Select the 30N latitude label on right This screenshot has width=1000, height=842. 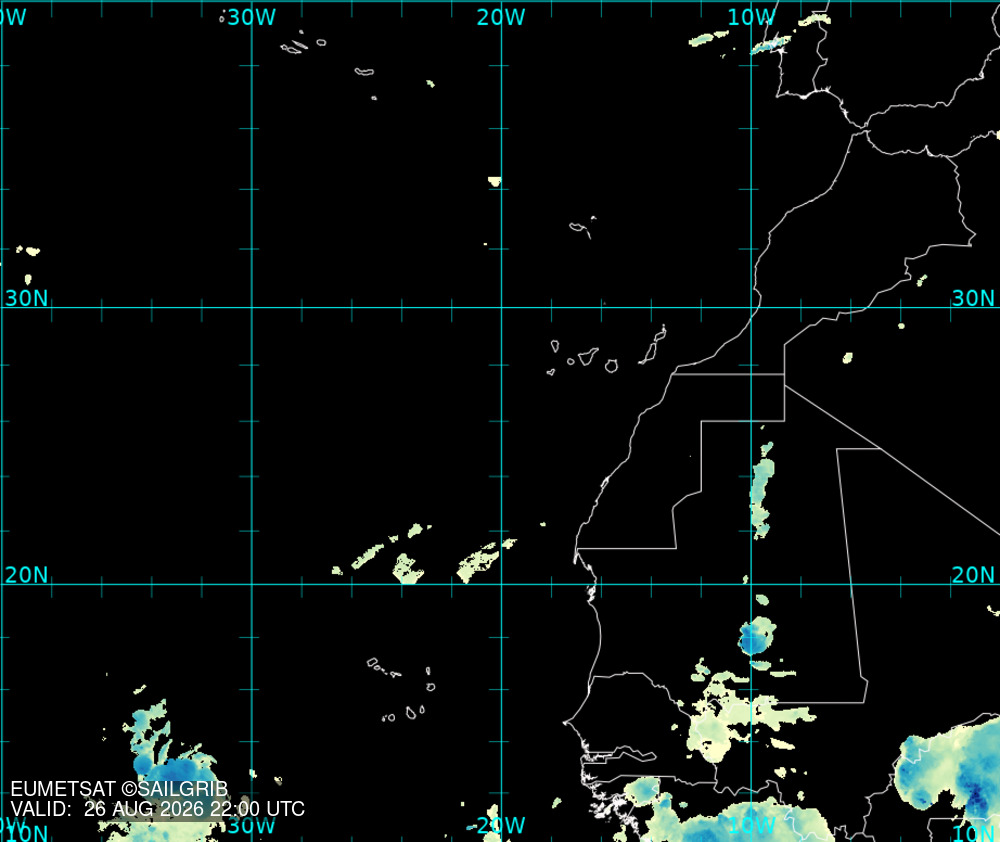(x=973, y=298)
